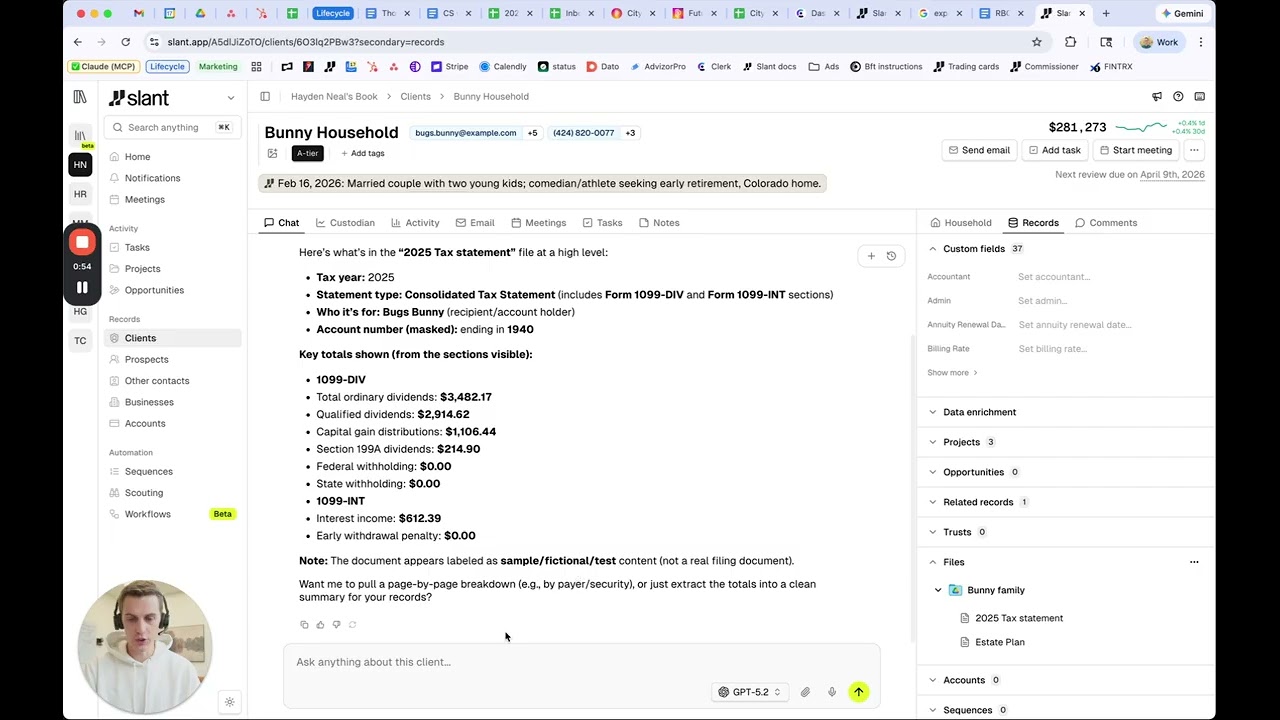Open the help question mark icon
This screenshot has width=1280, height=720.
(x=1178, y=97)
